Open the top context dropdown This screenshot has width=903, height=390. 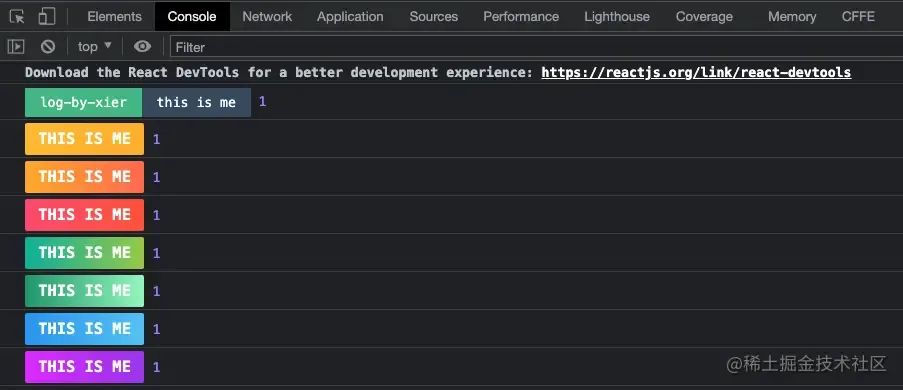click(x=95, y=47)
